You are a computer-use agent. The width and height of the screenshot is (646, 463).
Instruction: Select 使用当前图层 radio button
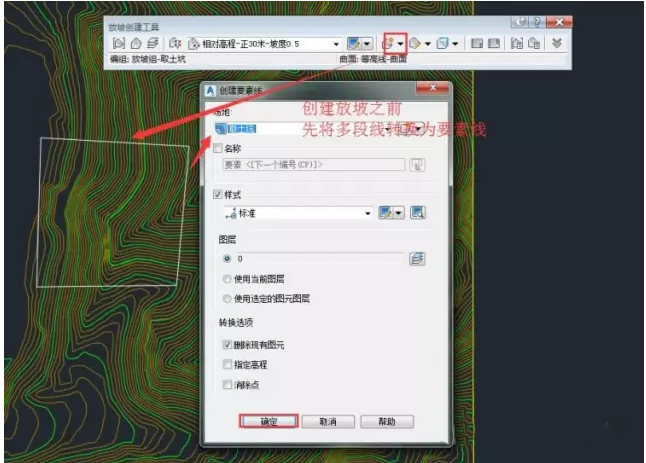point(227,278)
